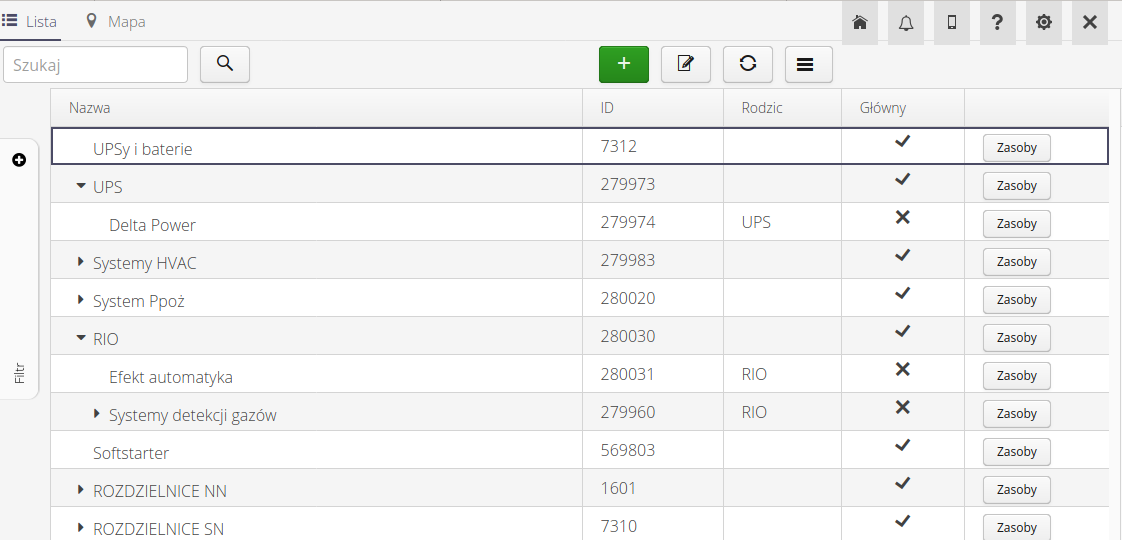Open settings gear icon
This screenshot has width=1122, height=540.
[x=1043, y=22]
